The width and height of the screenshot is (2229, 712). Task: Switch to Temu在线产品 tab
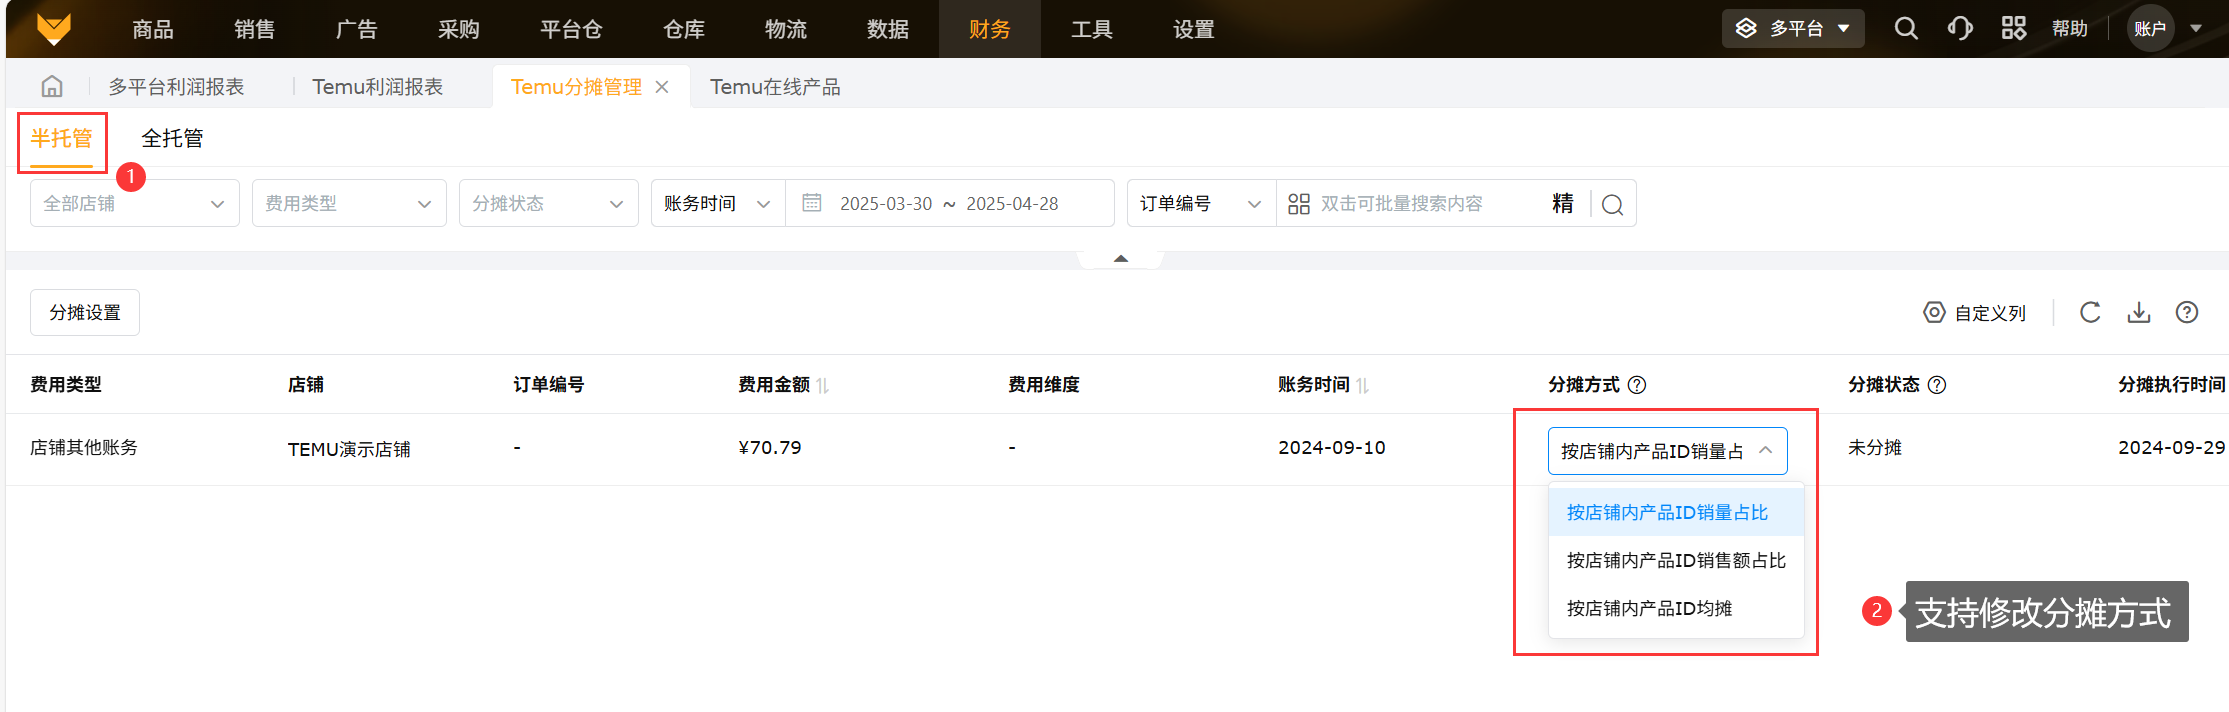point(775,87)
